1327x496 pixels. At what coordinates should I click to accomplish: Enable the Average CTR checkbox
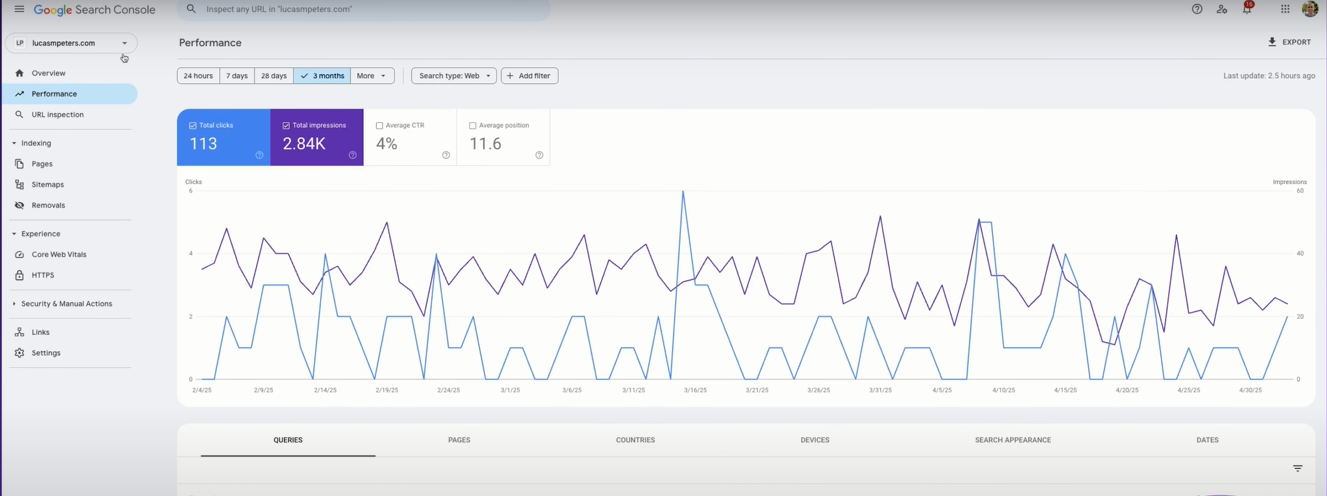click(x=379, y=126)
